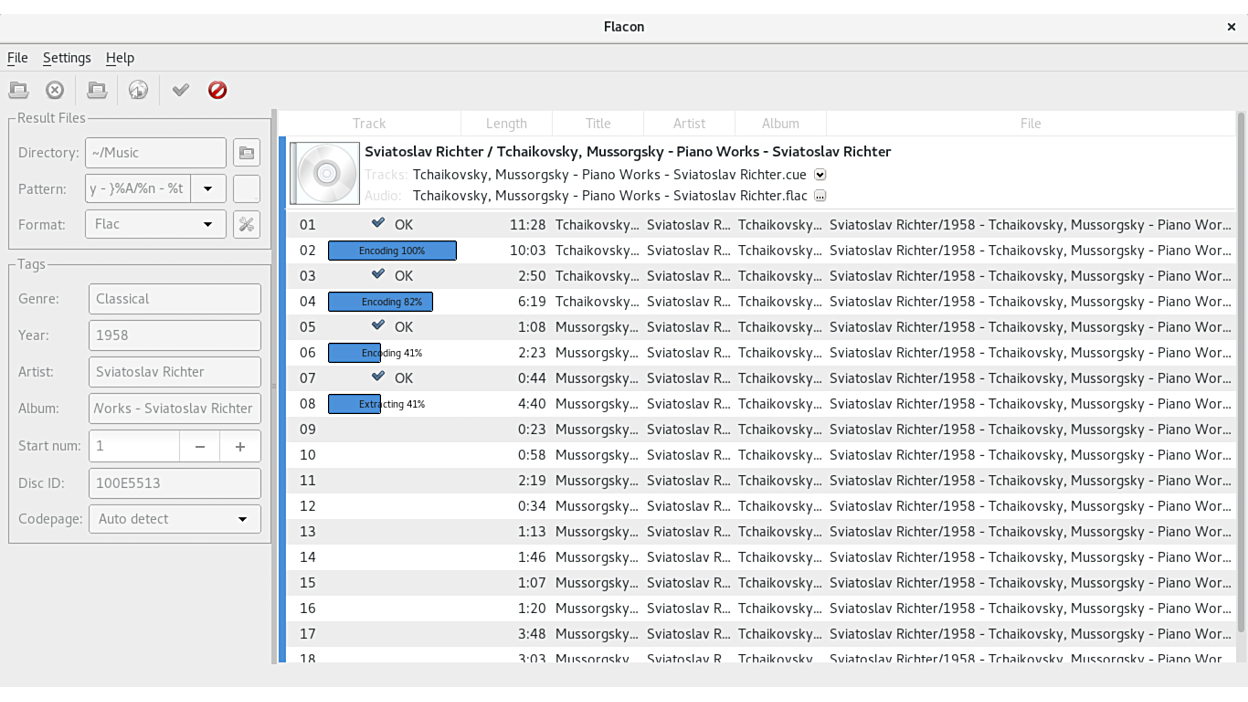Image resolution: width=1248 pixels, height=702 pixels.
Task: Browse for output Directory using folder button
Action: click(246, 153)
